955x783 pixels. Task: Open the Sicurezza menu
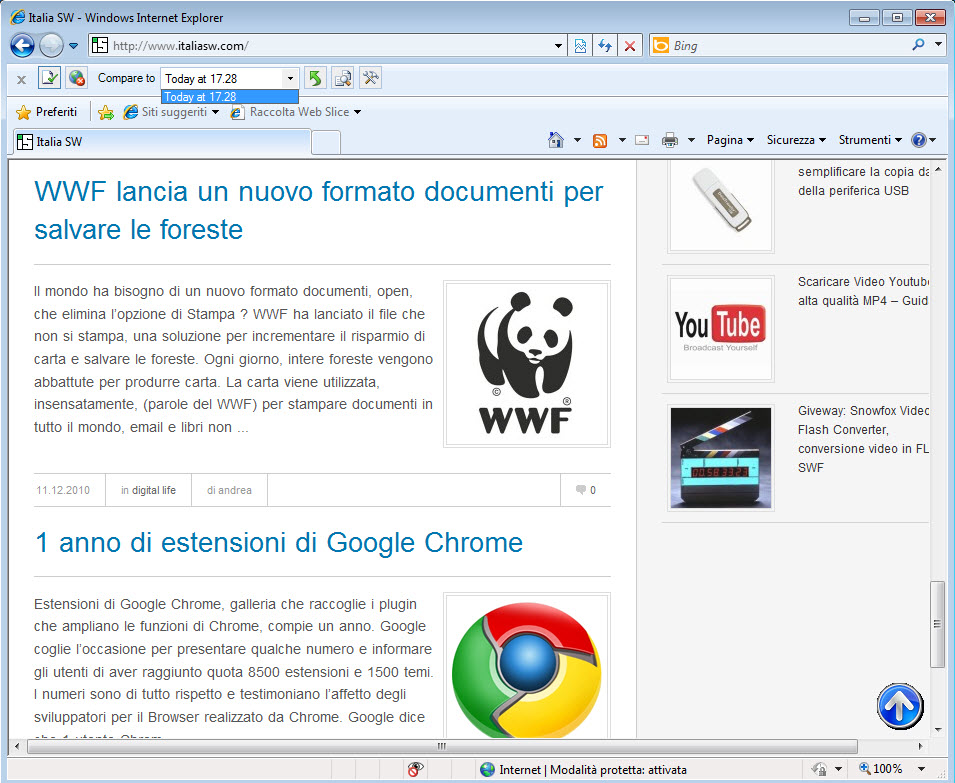coord(796,140)
